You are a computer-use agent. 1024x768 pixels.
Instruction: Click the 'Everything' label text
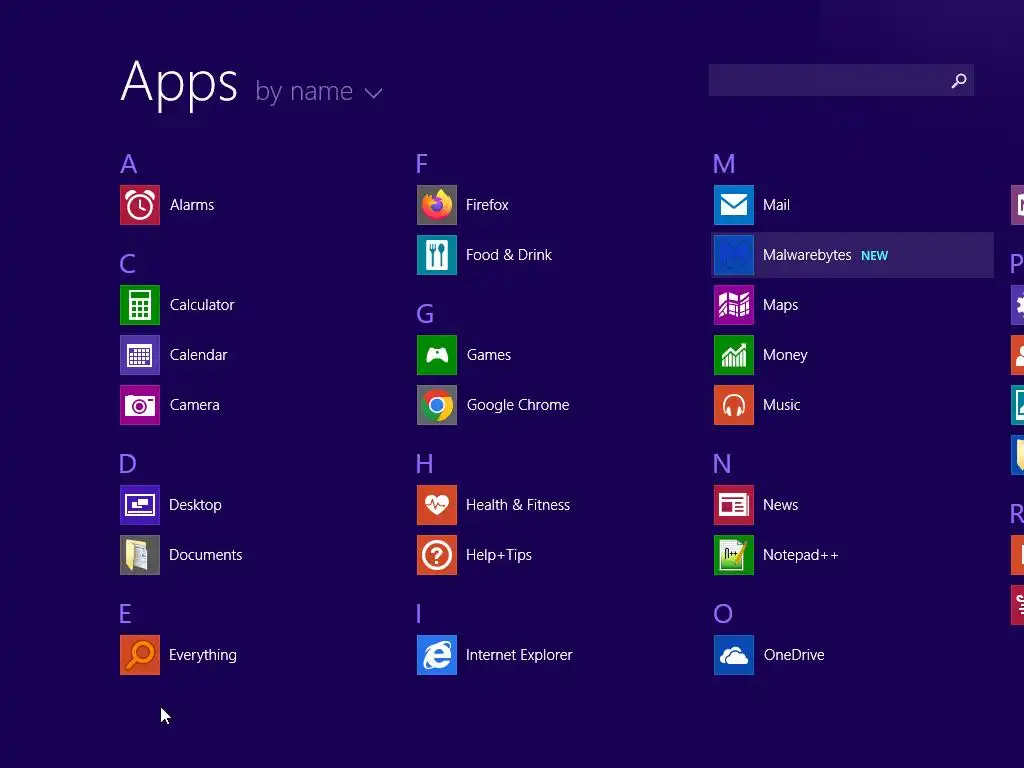(x=203, y=655)
